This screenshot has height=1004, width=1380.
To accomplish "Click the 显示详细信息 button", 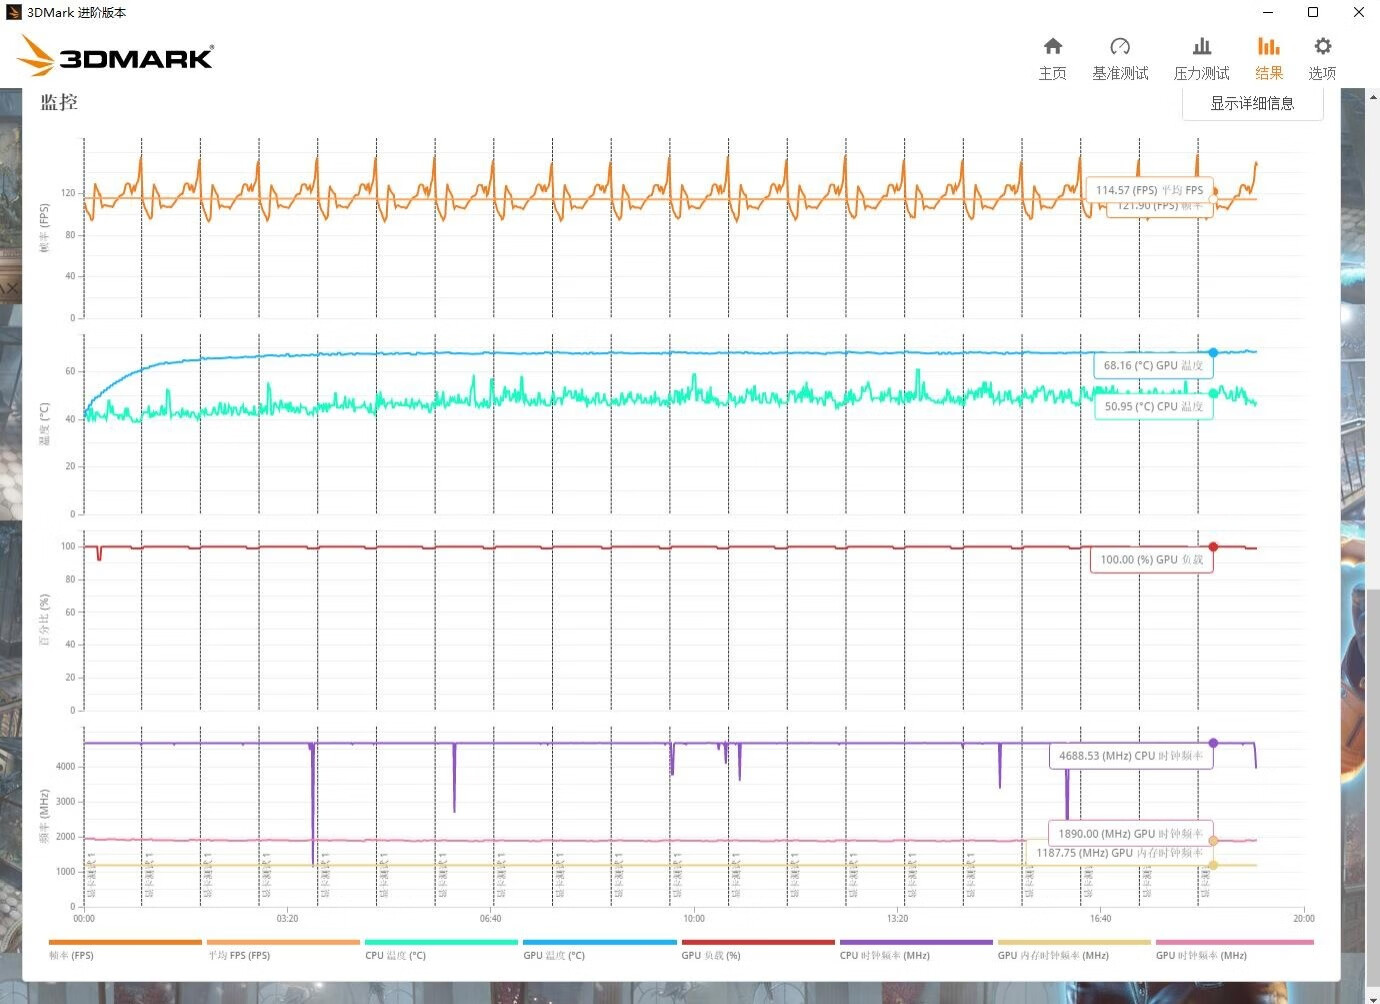I will (1252, 103).
